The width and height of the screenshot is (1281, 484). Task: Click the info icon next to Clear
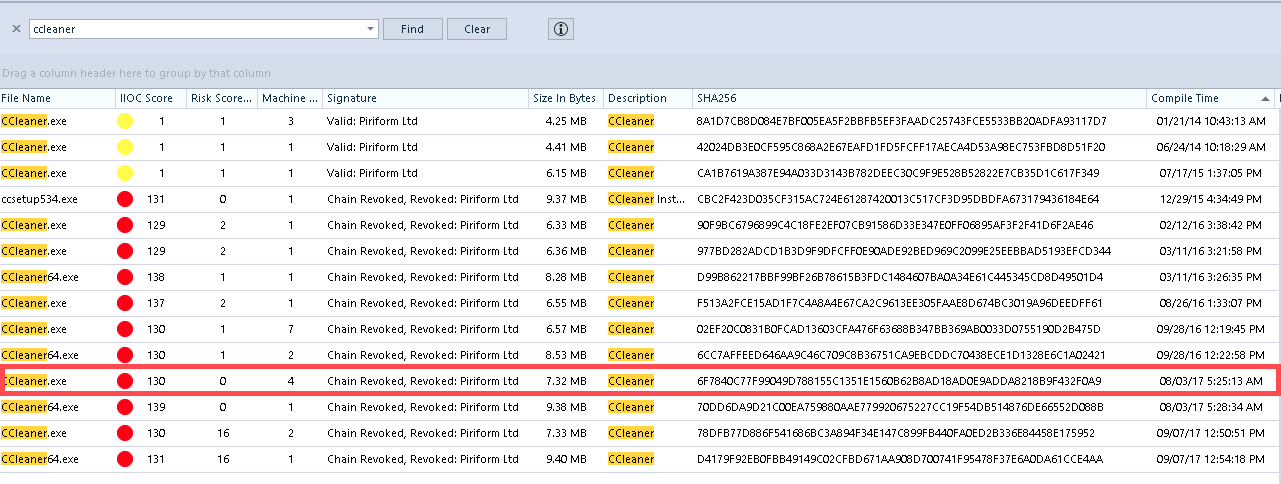tap(561, 29)
